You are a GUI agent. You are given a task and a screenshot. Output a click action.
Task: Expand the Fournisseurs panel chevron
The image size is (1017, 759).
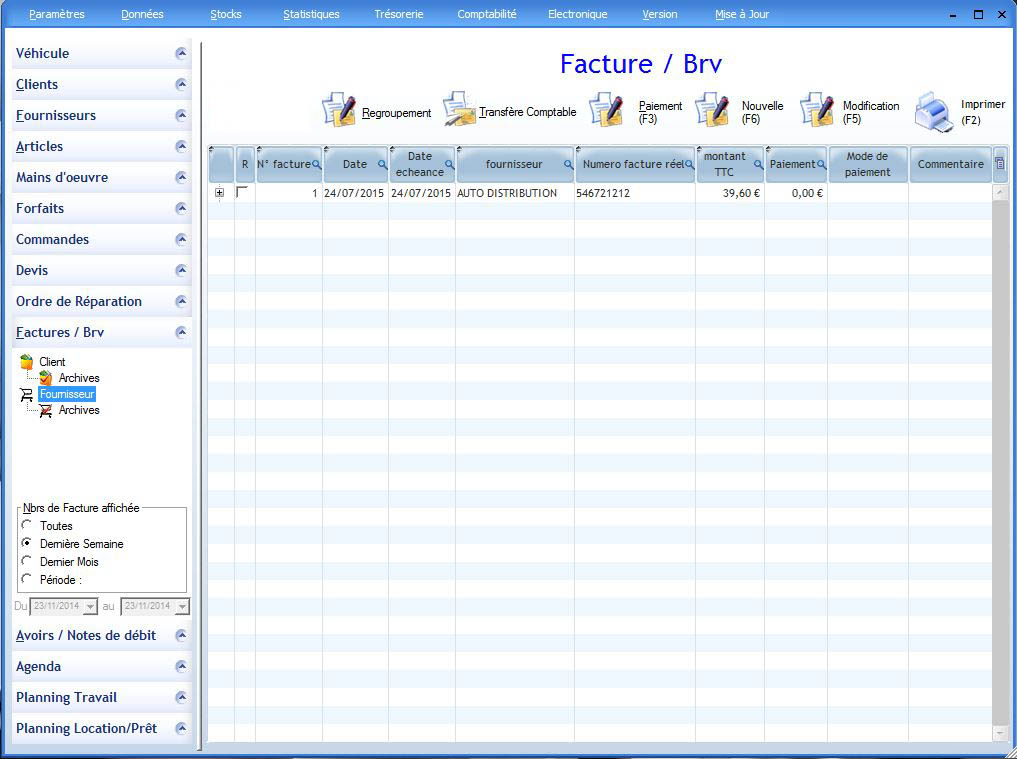click(x=182, y=115)
